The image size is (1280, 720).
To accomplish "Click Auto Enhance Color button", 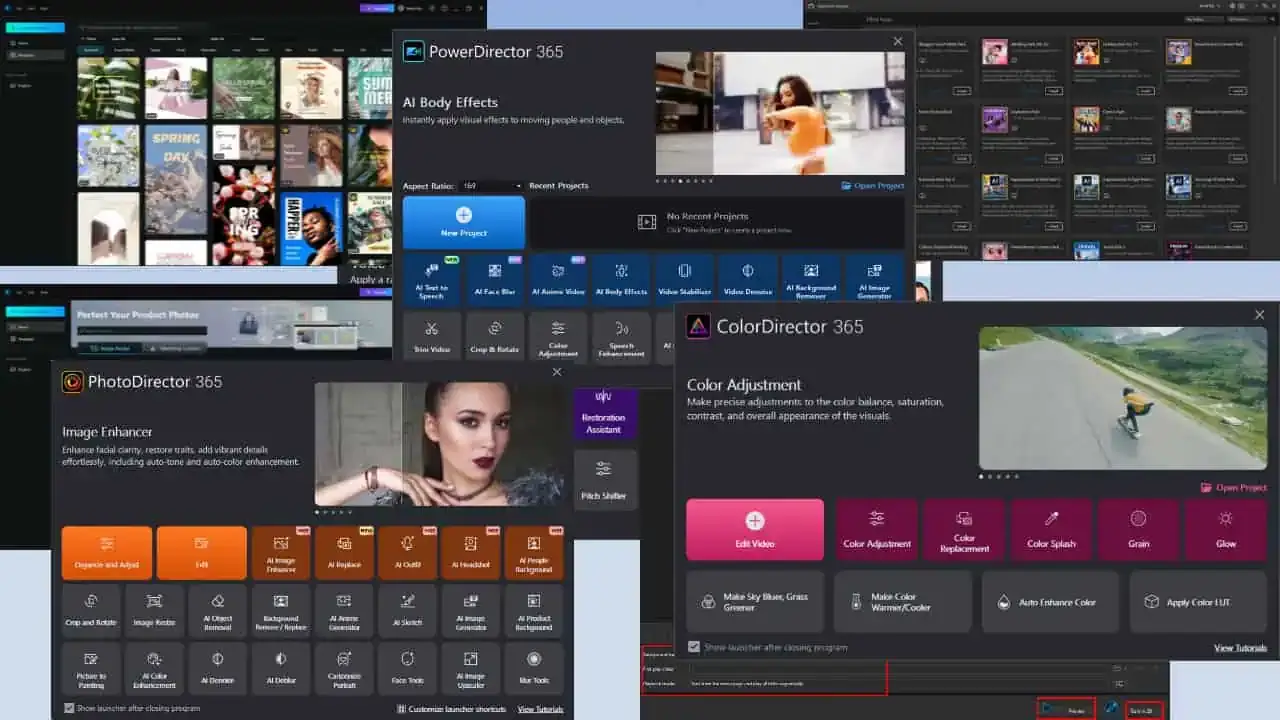I will pyautogui.click(x=1050, y=601).
